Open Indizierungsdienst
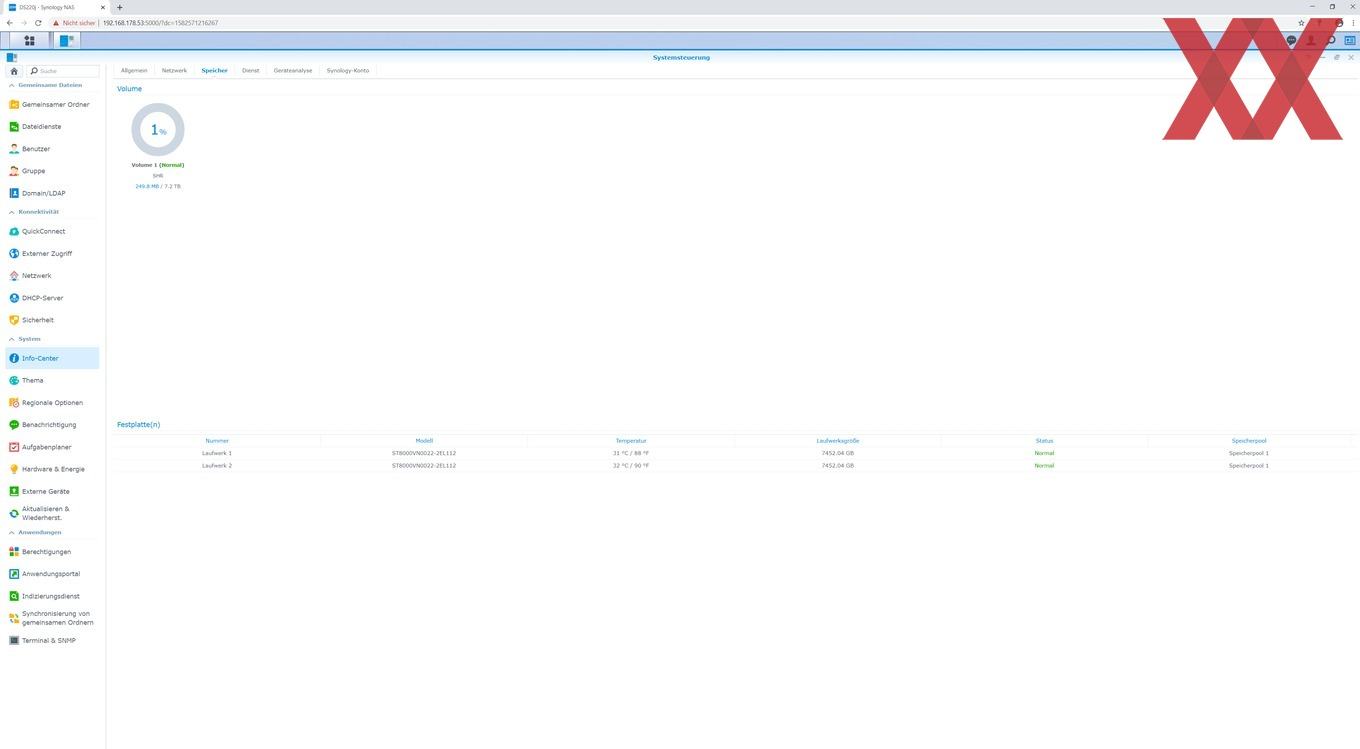1360x749 pixels. pyautogui.click(x=52, y=596)
